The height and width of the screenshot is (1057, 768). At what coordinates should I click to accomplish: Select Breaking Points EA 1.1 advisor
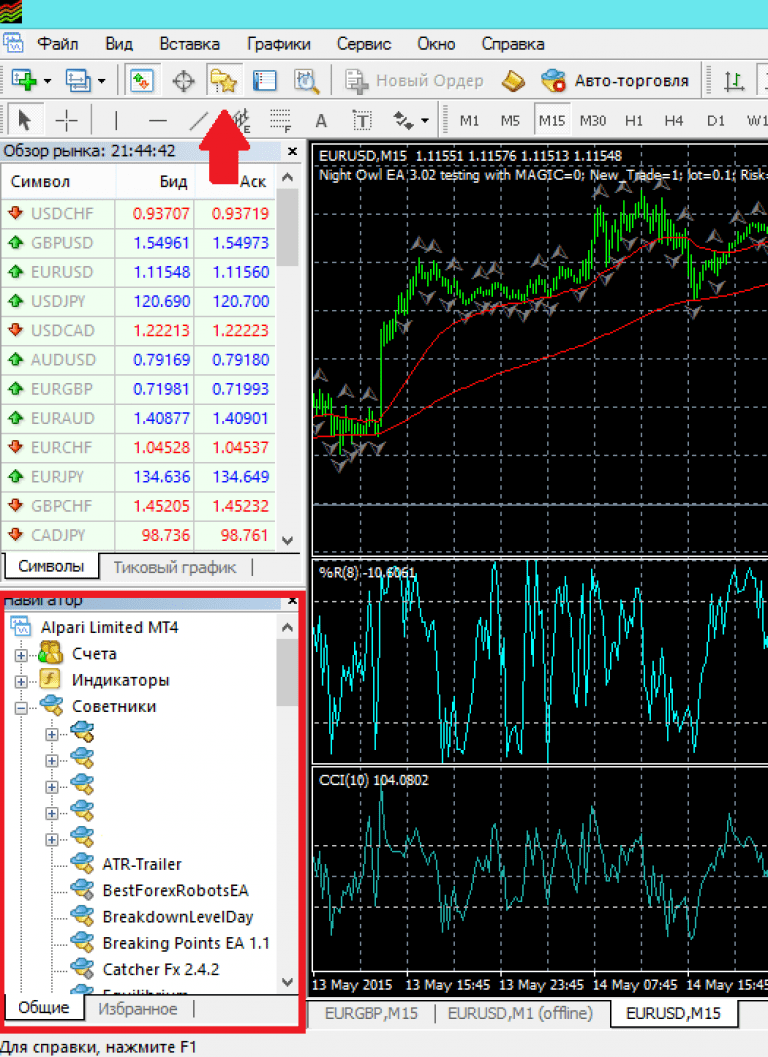185,943
